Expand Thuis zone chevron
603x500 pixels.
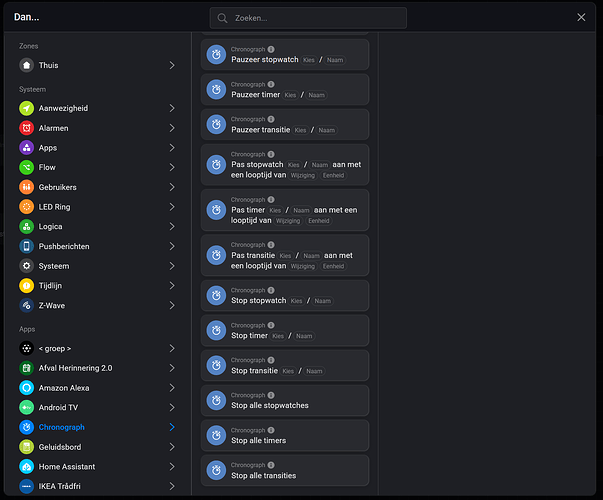point(172,65)
